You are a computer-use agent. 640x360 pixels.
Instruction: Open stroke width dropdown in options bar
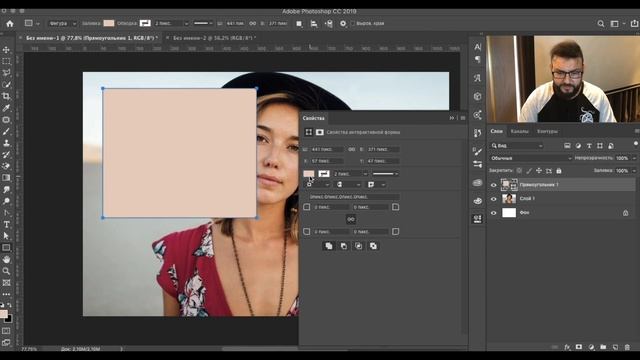(x=187, y=24)
